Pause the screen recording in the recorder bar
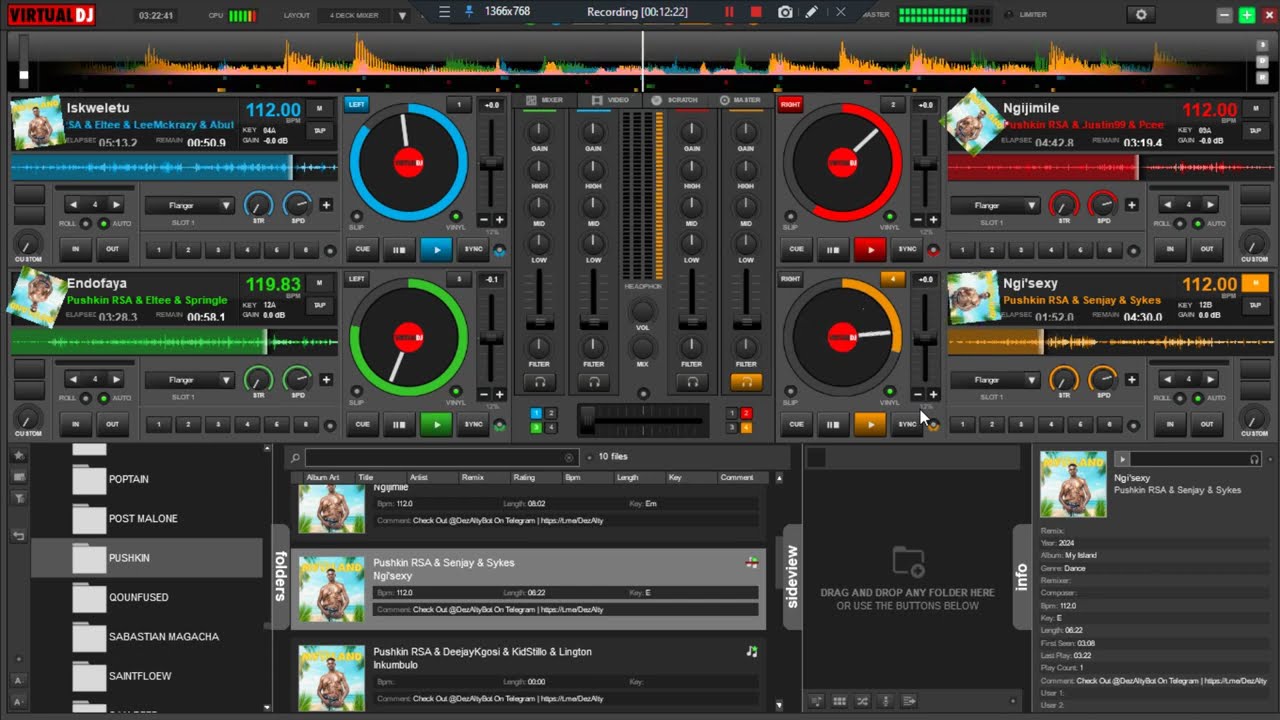This screenshot has width=1280, height=720. [x=729, y=12]
